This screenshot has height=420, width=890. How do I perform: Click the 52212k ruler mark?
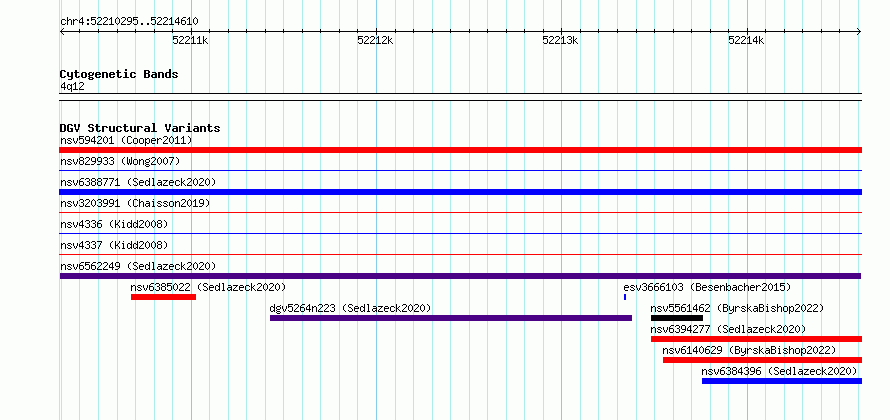(376, 40)
